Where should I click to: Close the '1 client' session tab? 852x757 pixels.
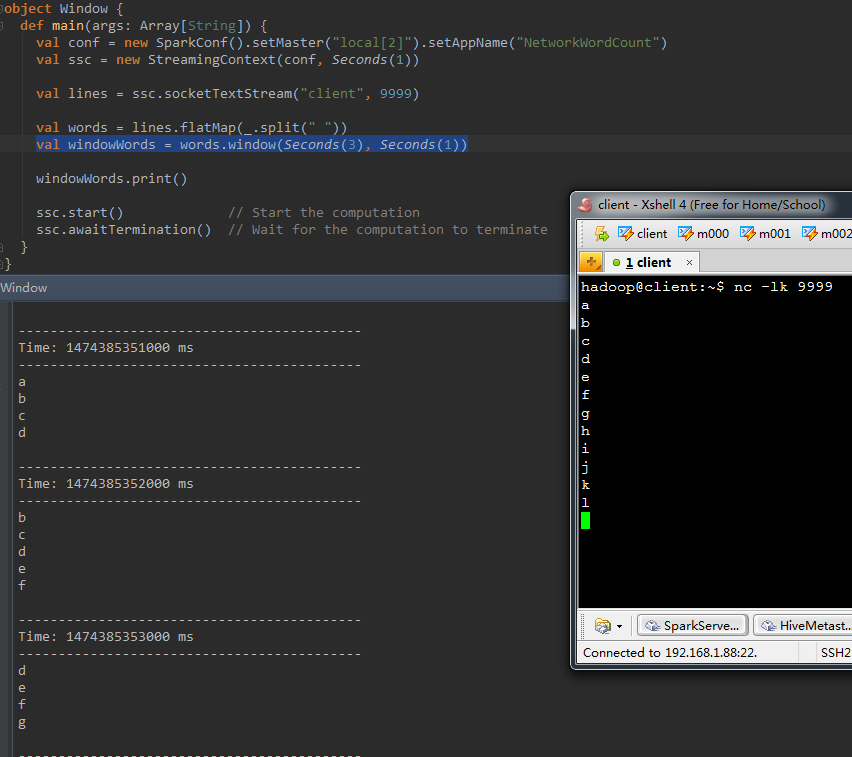[688, 263]
